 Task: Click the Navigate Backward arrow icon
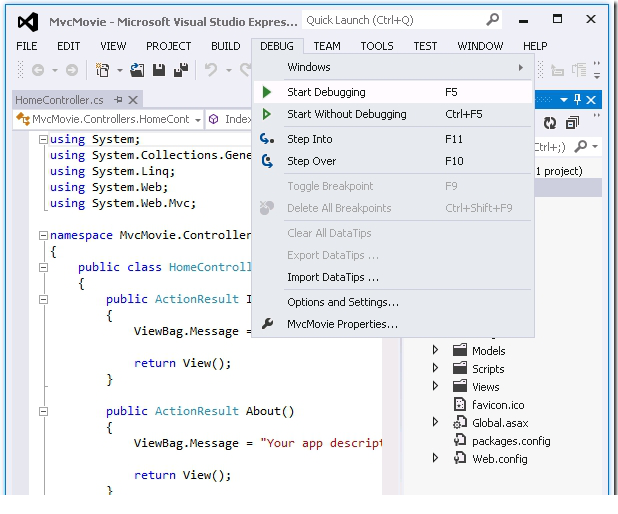[x=38, y=70]
